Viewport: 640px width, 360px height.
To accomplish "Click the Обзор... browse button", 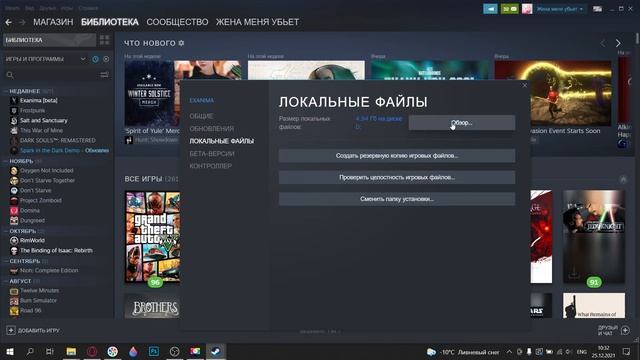I will (462, 123).
